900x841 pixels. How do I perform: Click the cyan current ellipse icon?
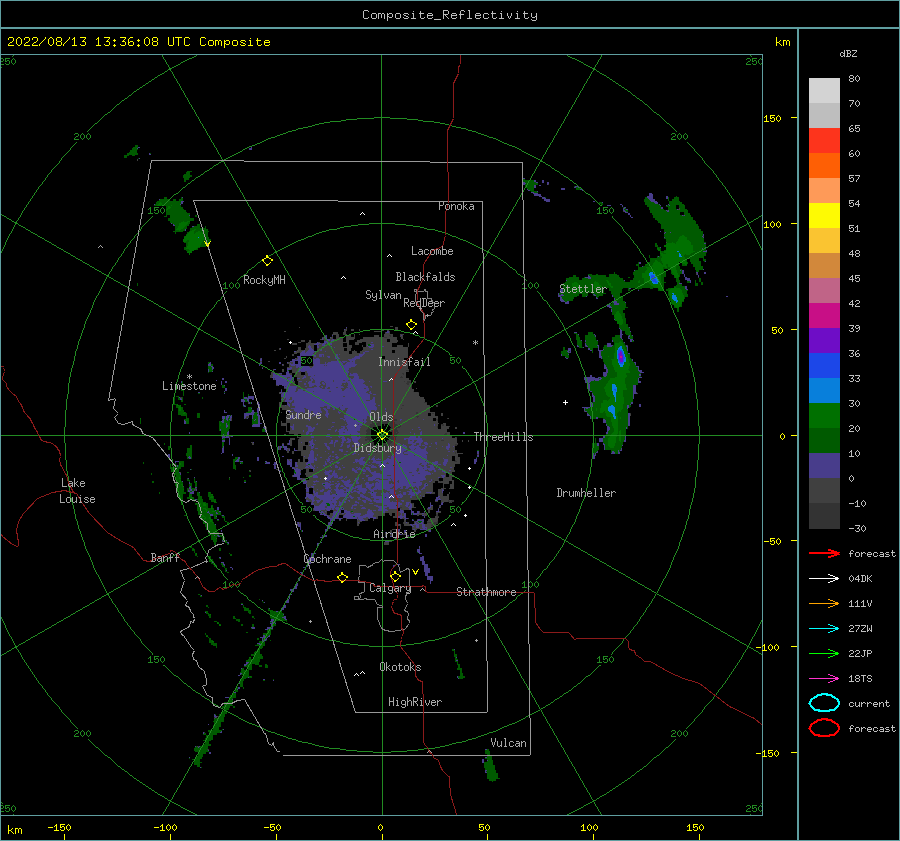[824, 703]
